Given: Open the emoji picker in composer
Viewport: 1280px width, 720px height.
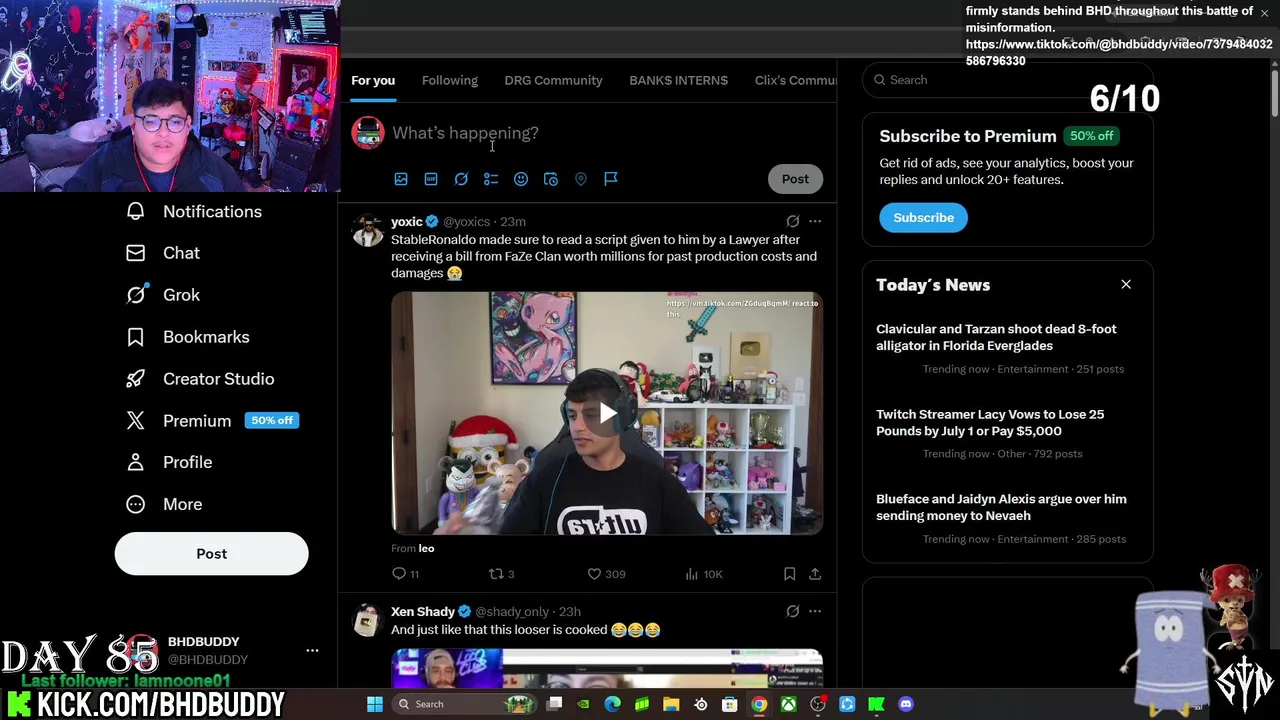Looking at the screenshot, I should point(521,179).
